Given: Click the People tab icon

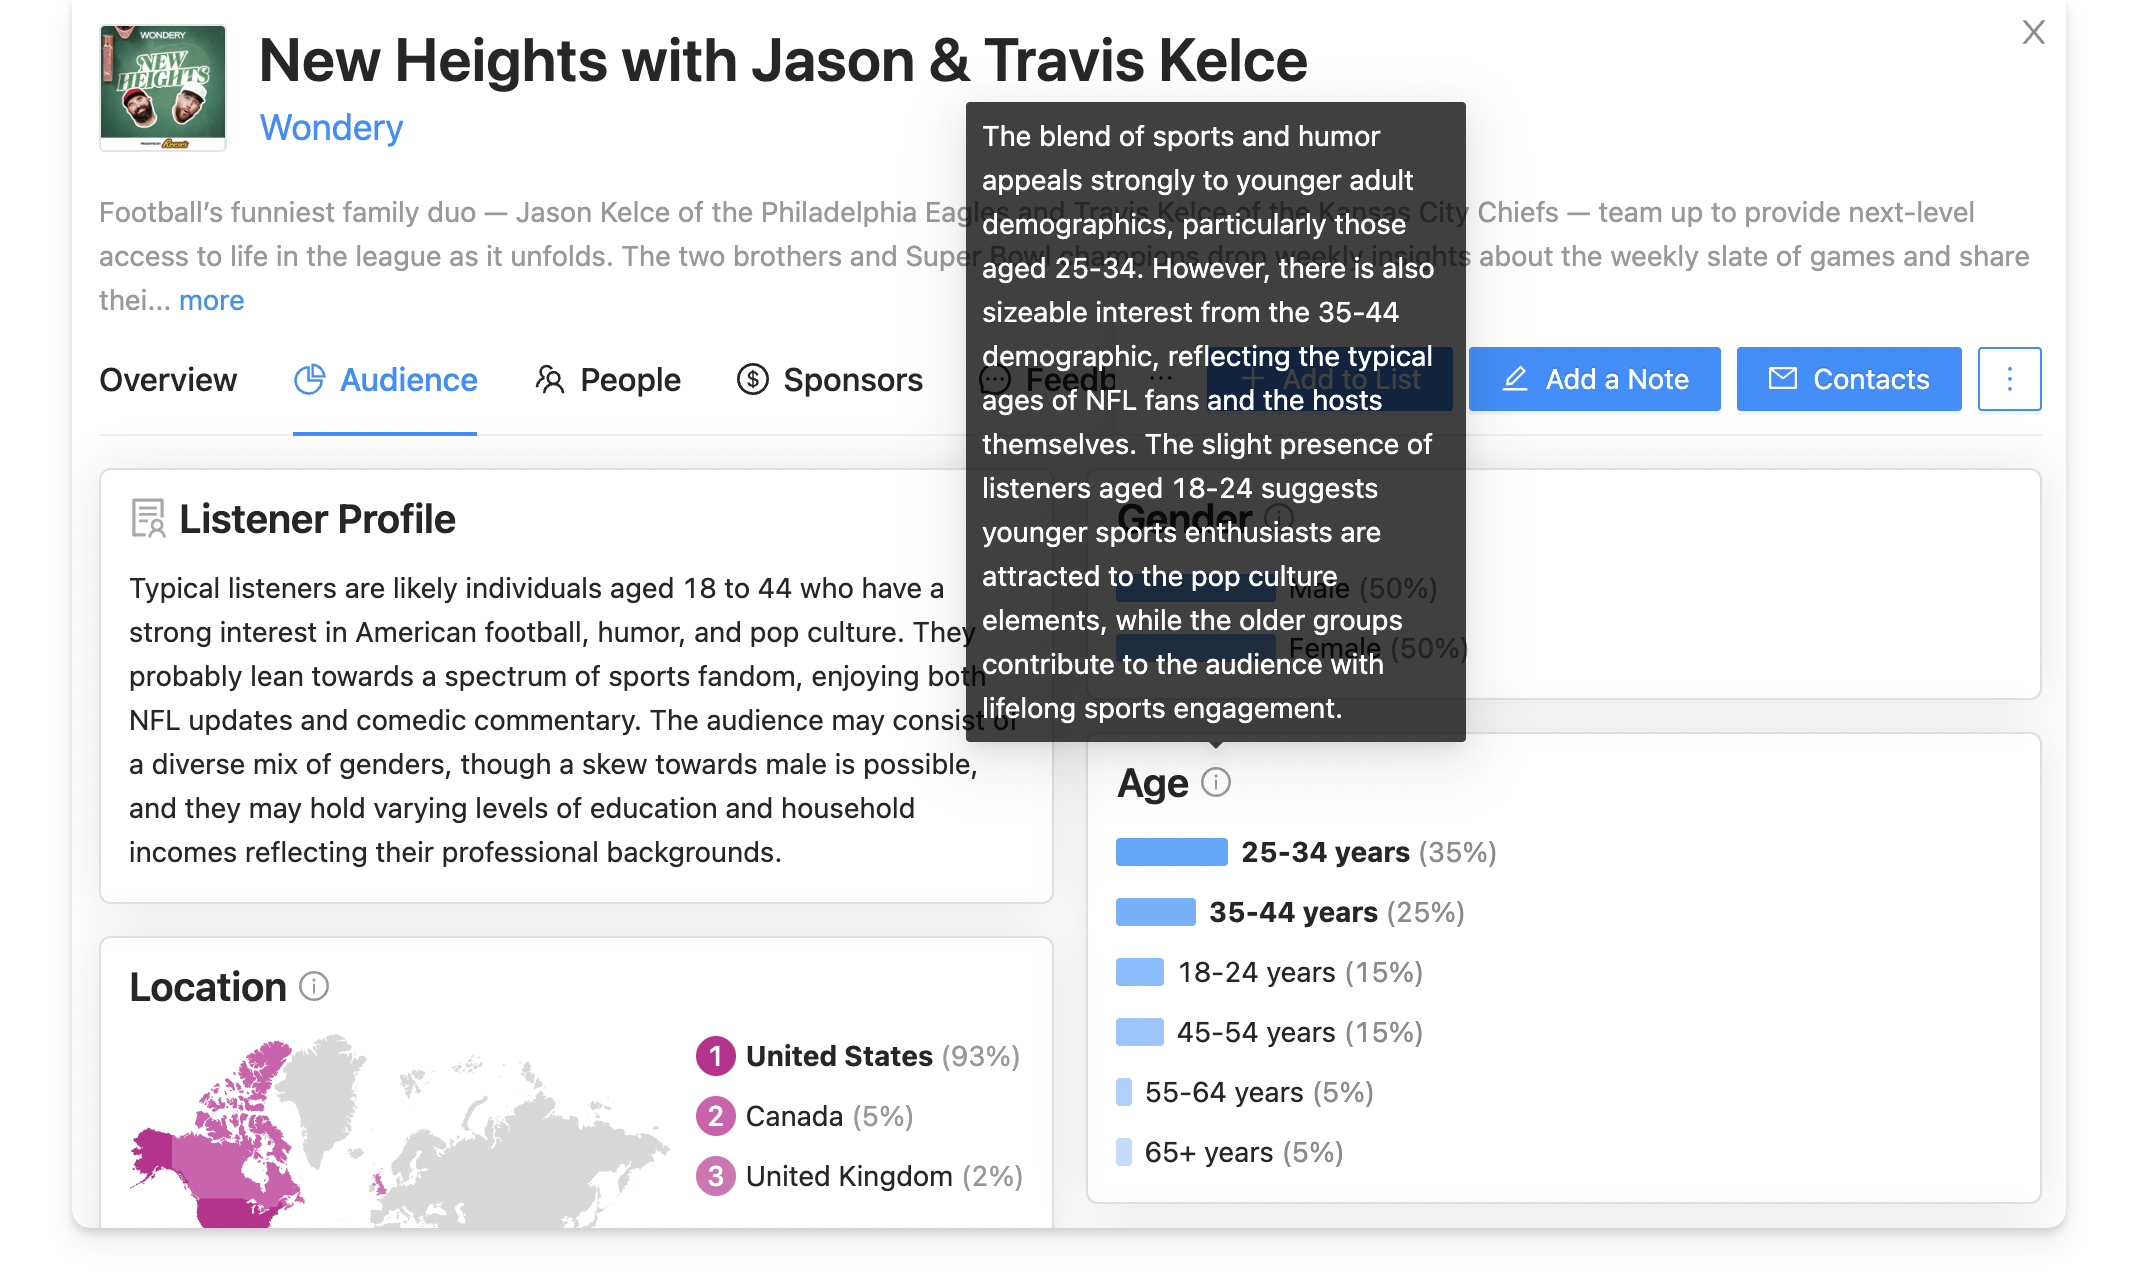Looking at the screenshot, I should coord(550,379).
